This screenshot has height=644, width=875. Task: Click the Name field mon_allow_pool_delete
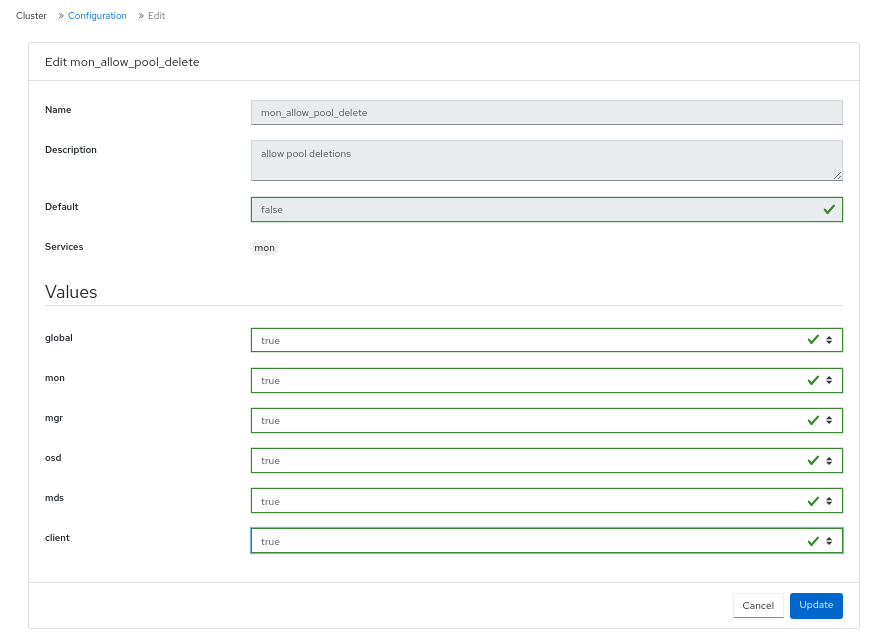[x=546, y=112]
